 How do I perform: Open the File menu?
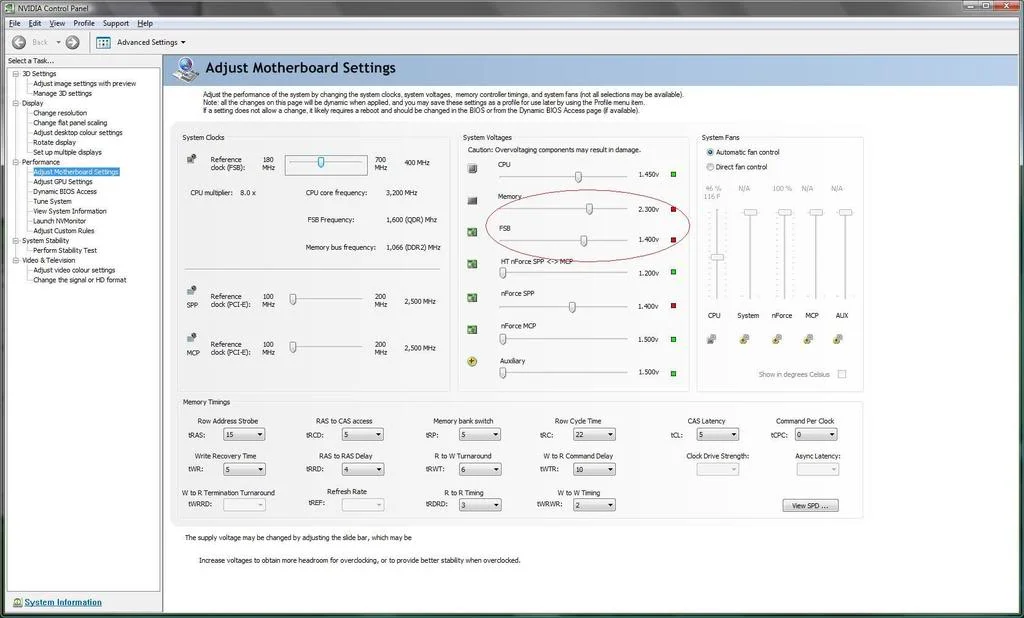(x=14, y=24)
